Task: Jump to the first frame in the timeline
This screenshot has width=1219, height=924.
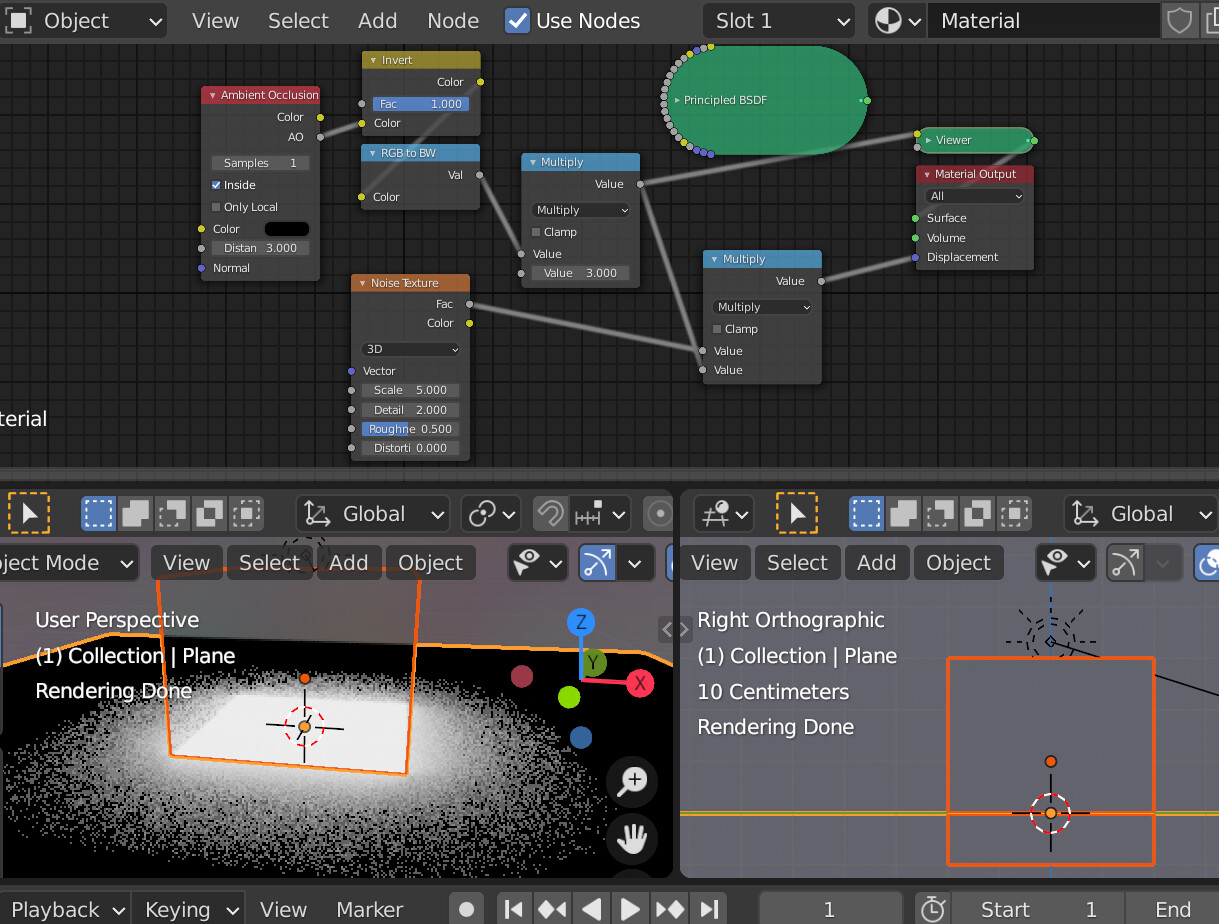Action: click(x=514, y=909)
